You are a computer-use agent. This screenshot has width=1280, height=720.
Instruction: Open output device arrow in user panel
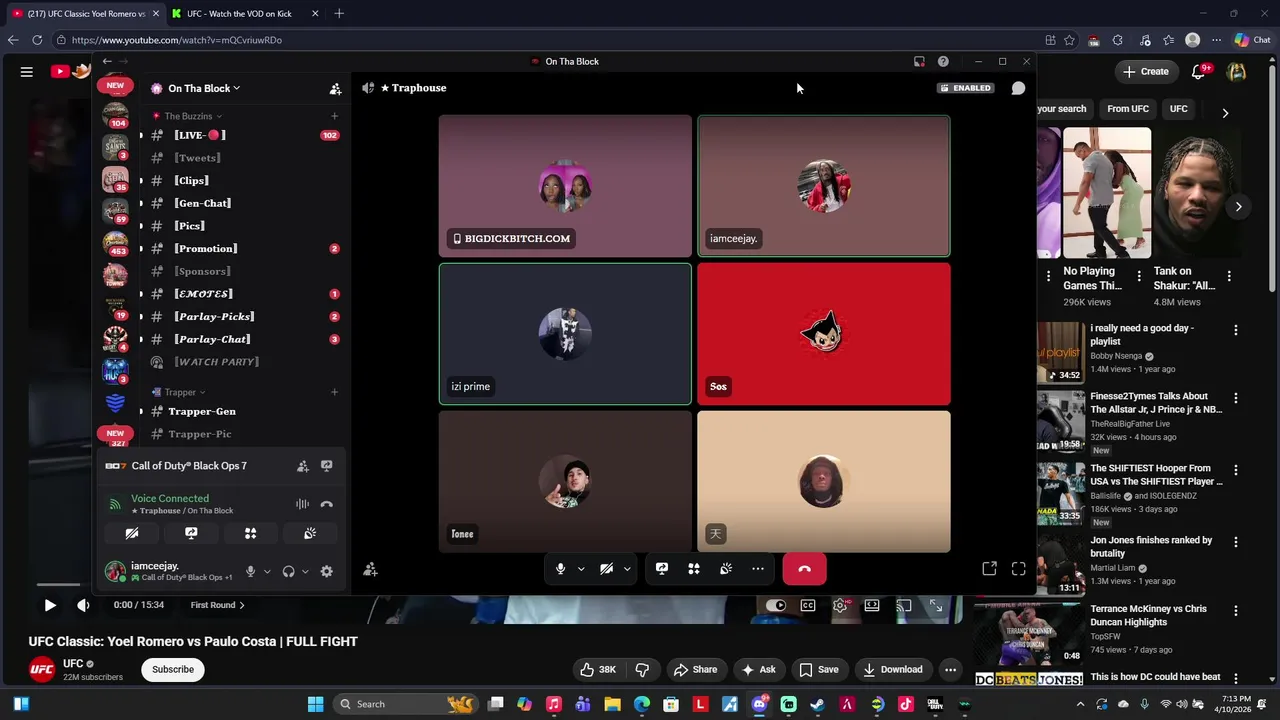[x=305, y=571]
